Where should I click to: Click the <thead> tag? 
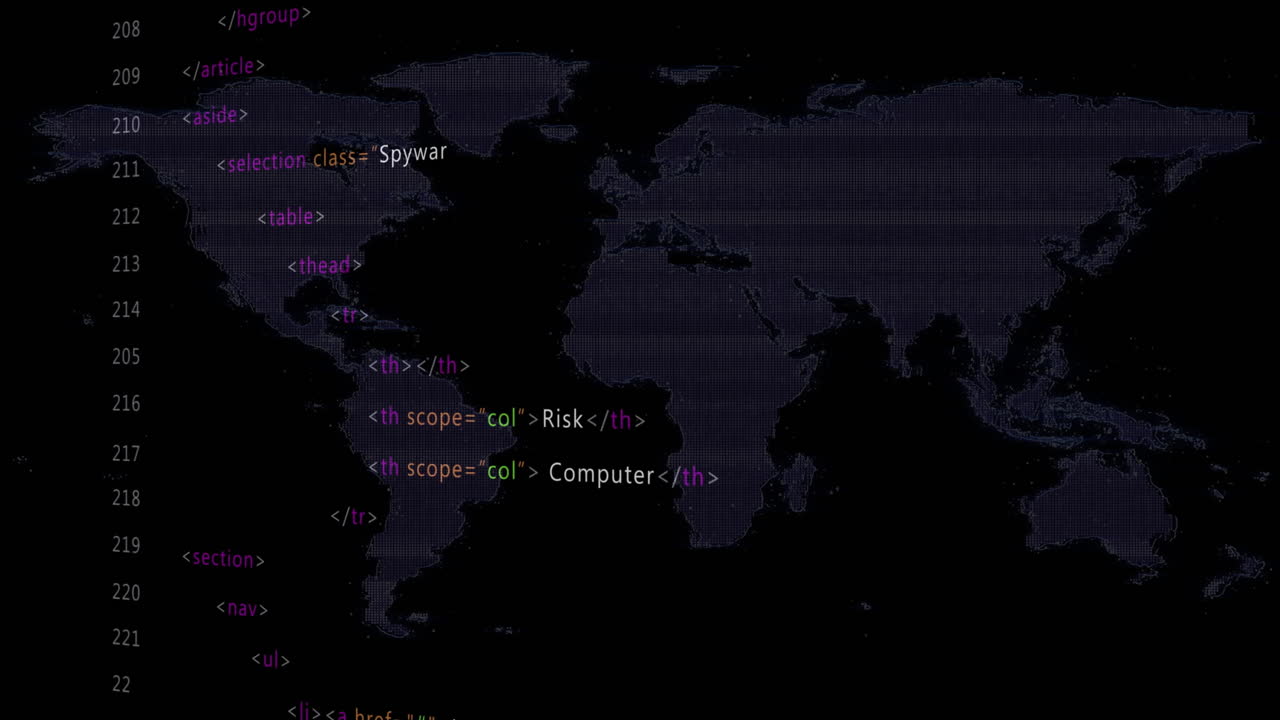tap(325, 265)
